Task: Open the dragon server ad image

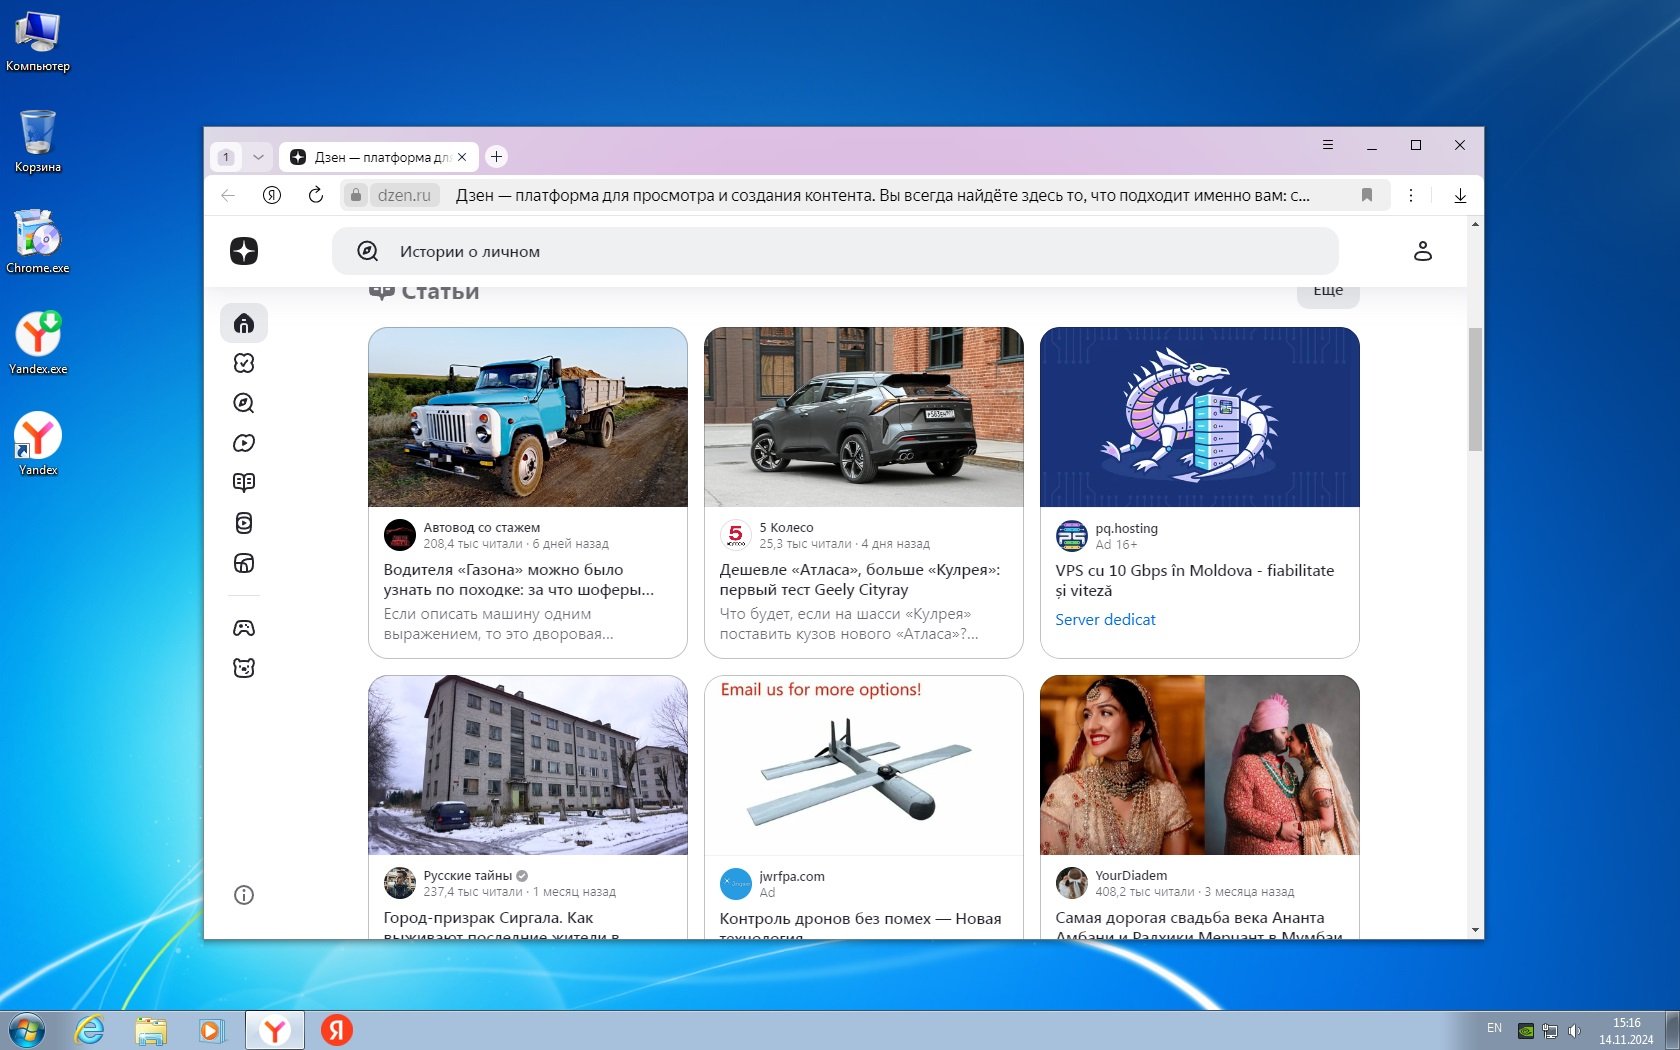Action: [x=1200, y=417]
